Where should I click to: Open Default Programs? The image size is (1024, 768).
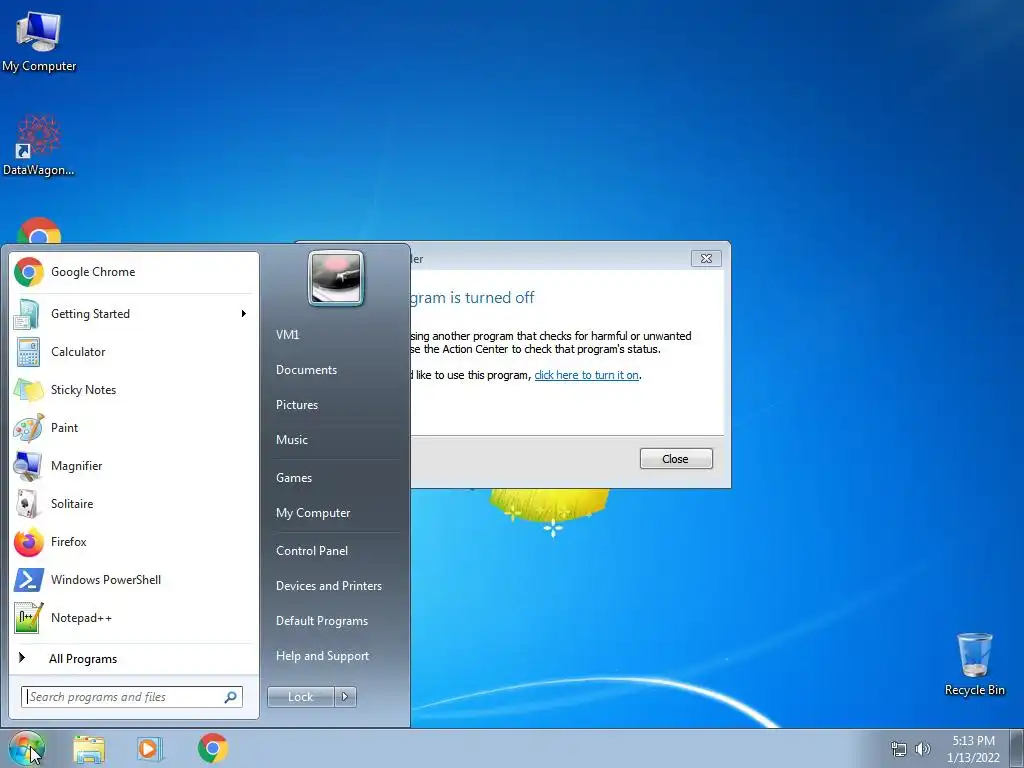[x=322, y=622]
